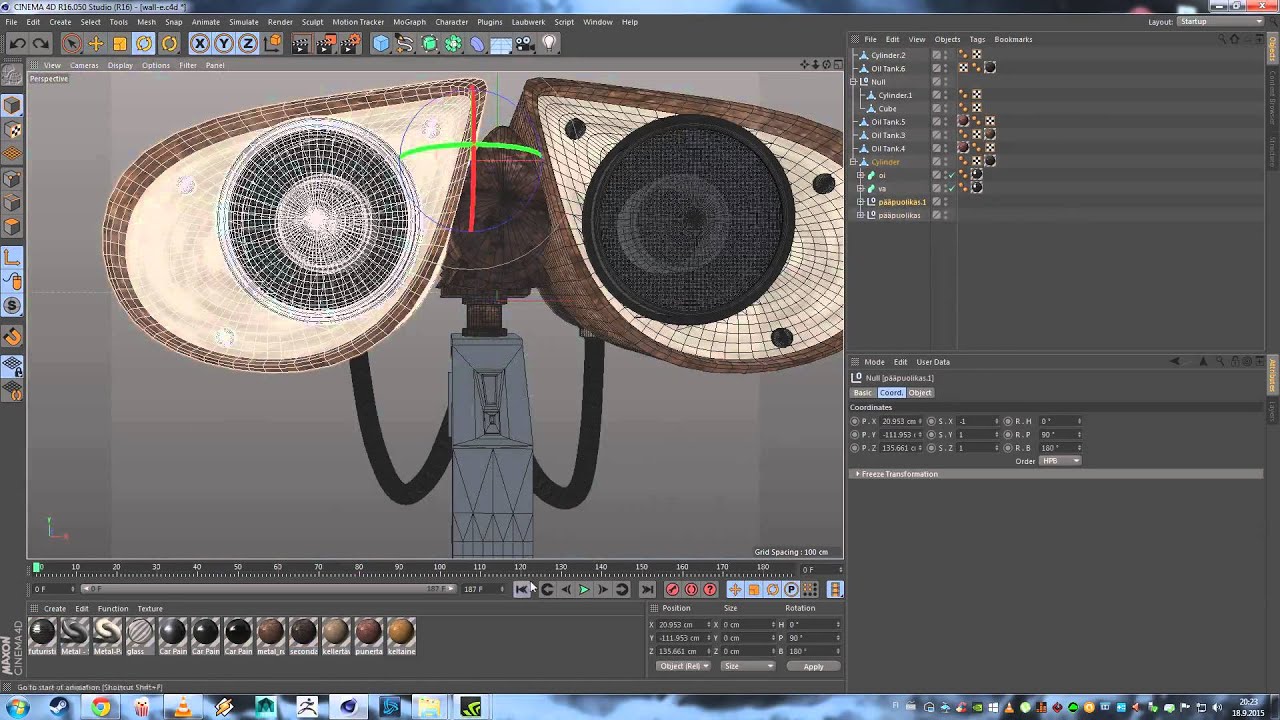The image size is (1280, 720).
Task: Open the spline pen tool
Action: [404, 43]
